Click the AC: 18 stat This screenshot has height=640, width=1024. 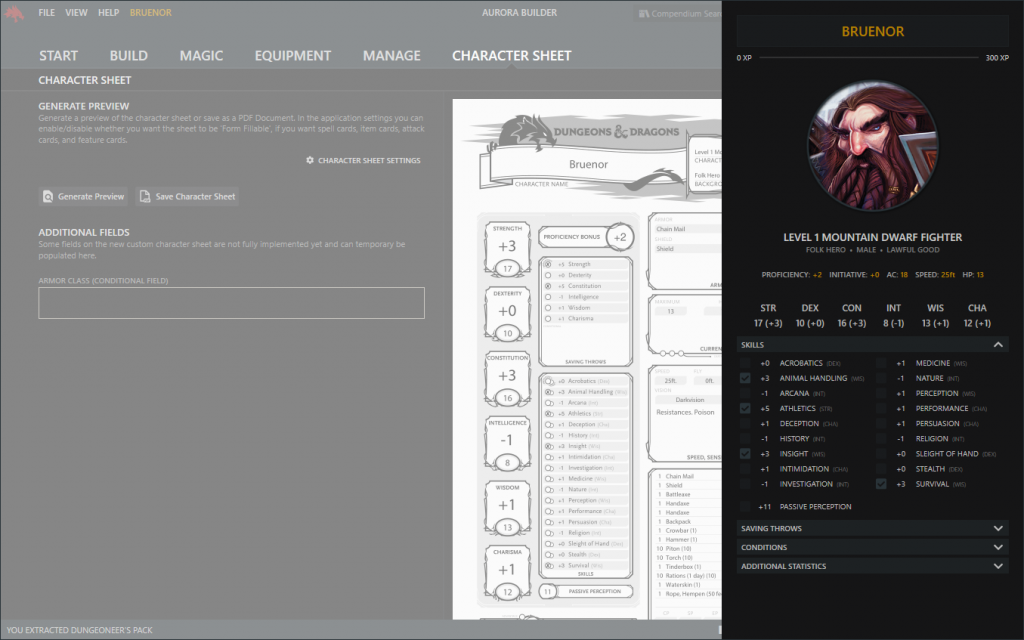895,275
